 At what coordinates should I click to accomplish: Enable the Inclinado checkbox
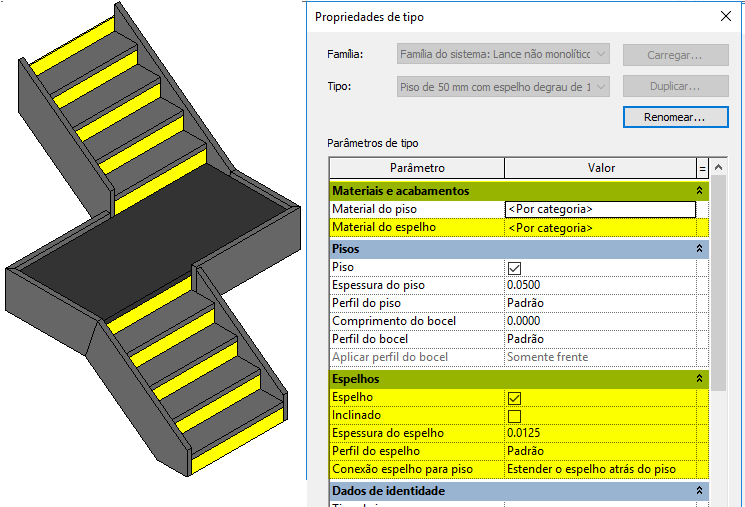tap(515, 416)
